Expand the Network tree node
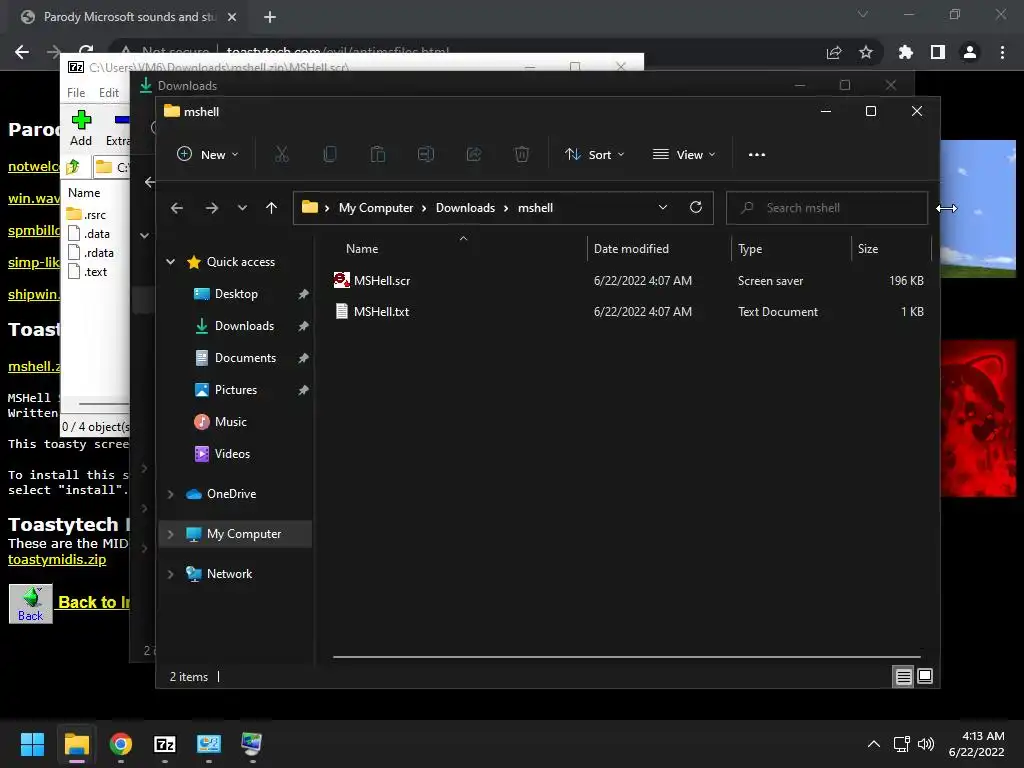 [170, 574]
